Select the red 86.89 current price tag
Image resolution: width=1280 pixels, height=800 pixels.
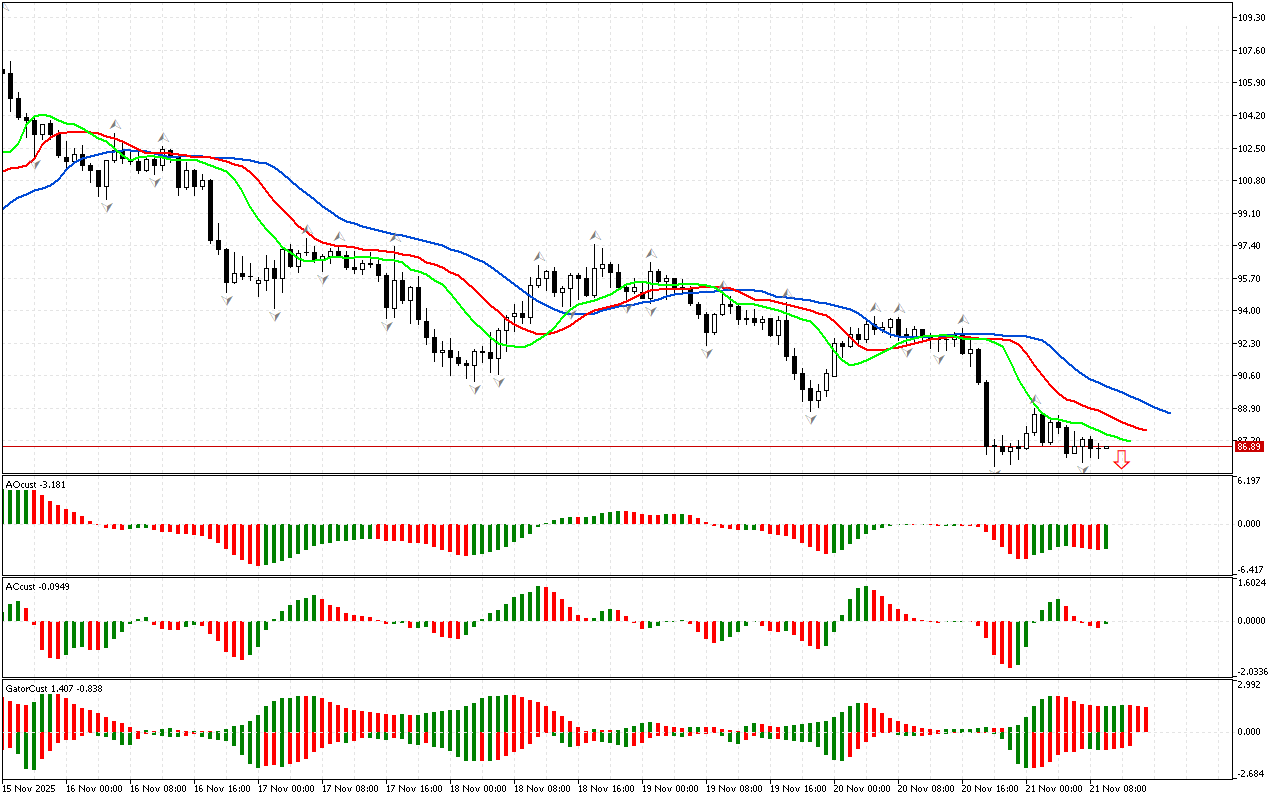[x=1248, y=447]
